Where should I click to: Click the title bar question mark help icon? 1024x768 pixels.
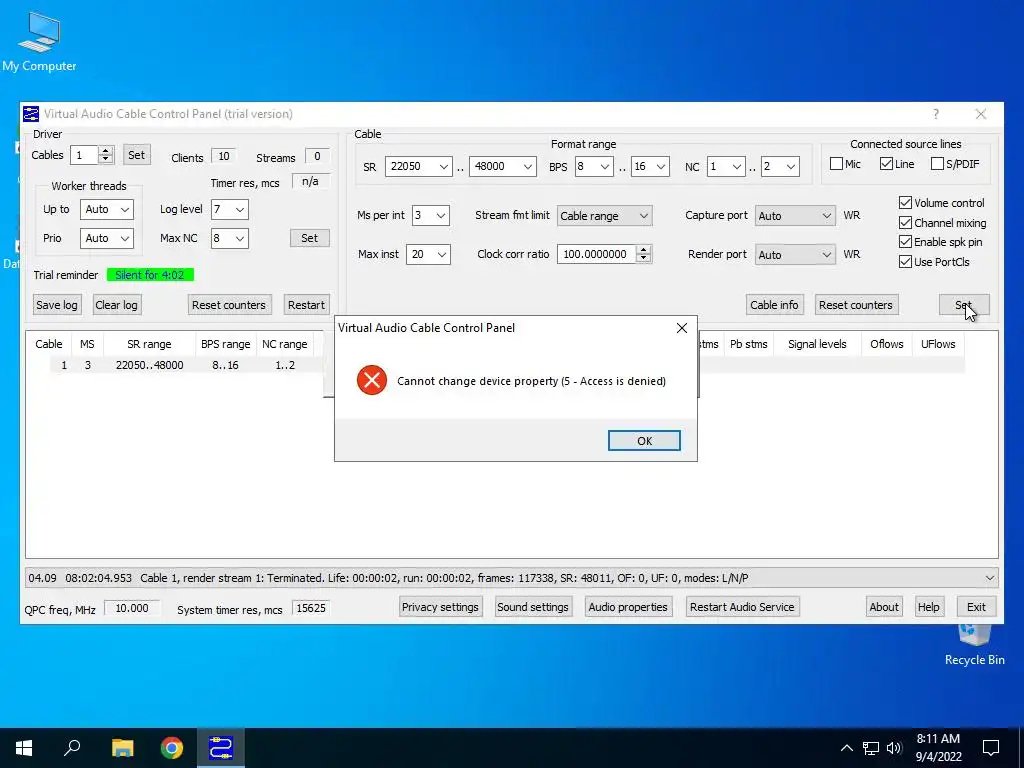click(936, 114)
